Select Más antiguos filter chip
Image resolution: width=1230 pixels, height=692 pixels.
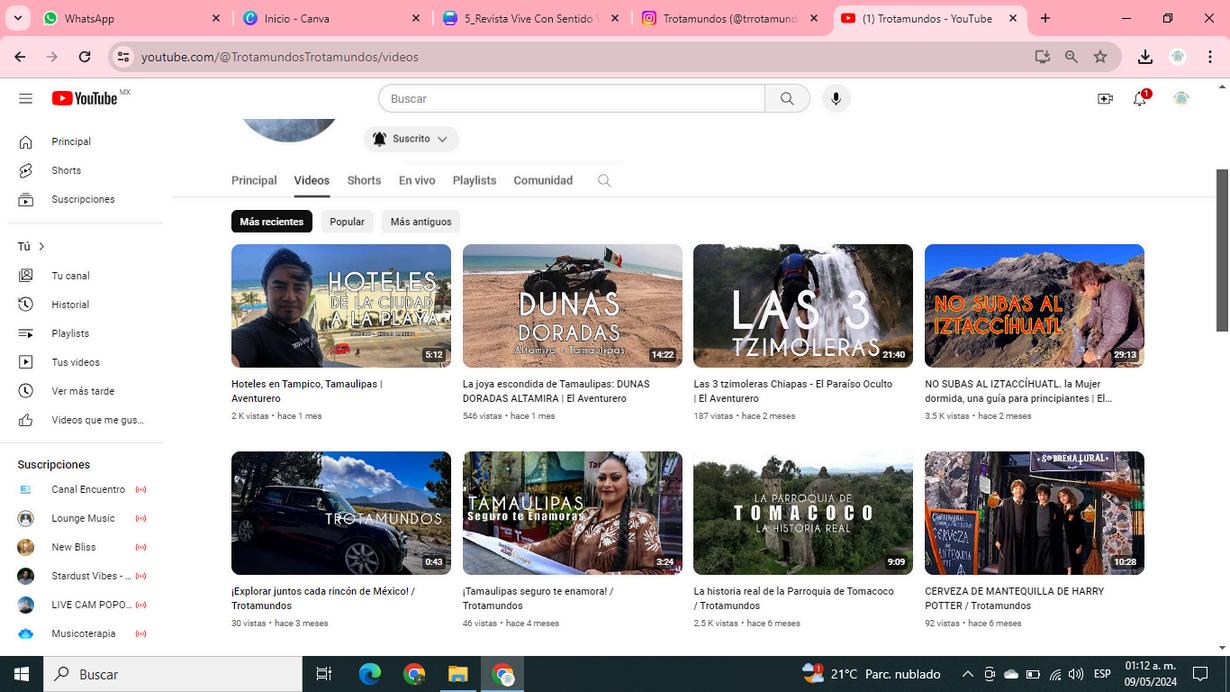pyautogui.click(x=421, y=222)
